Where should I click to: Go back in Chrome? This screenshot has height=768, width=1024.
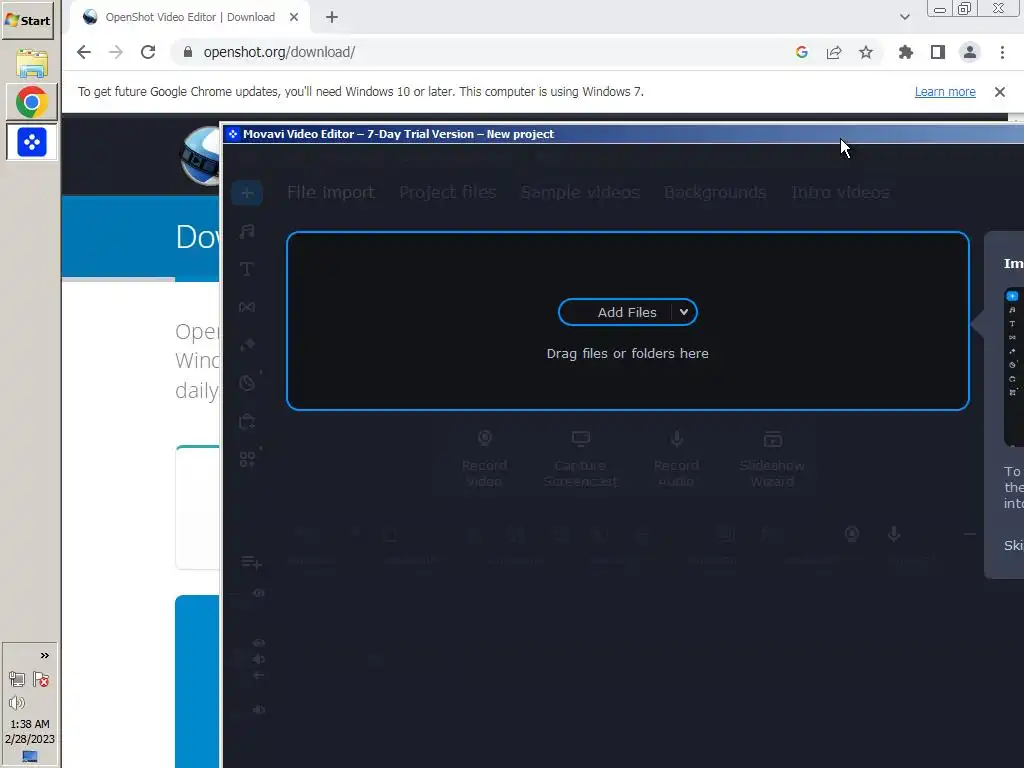click(x=84, y=52)
